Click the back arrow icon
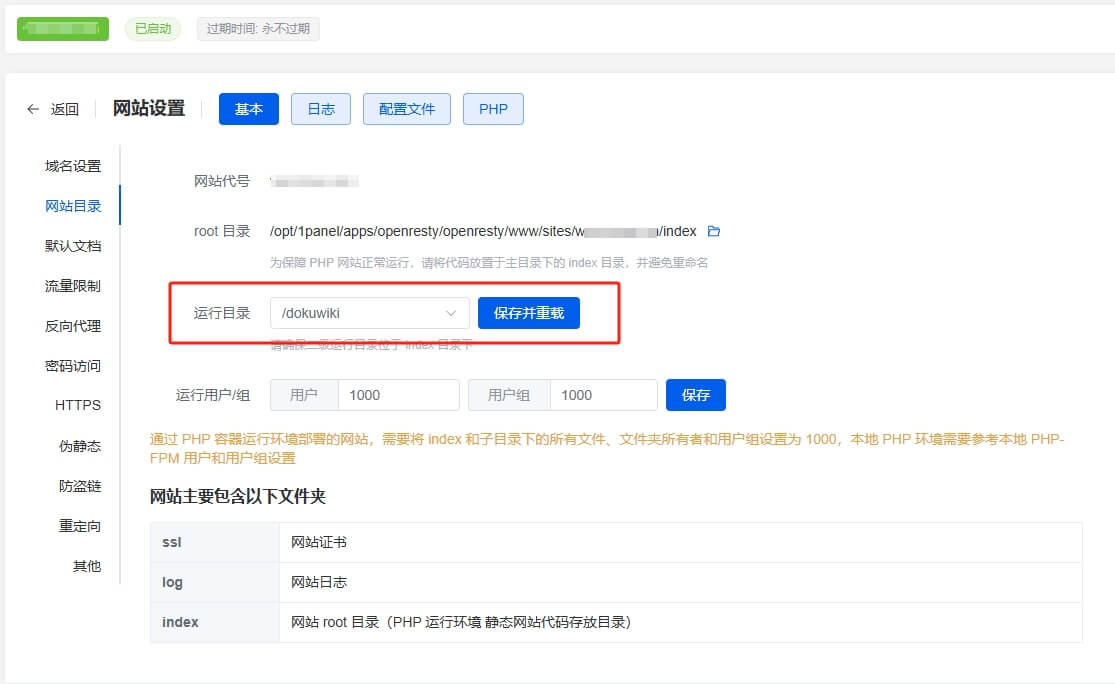Viewport: 1115px width, 684px height. [x=34, y=109]
